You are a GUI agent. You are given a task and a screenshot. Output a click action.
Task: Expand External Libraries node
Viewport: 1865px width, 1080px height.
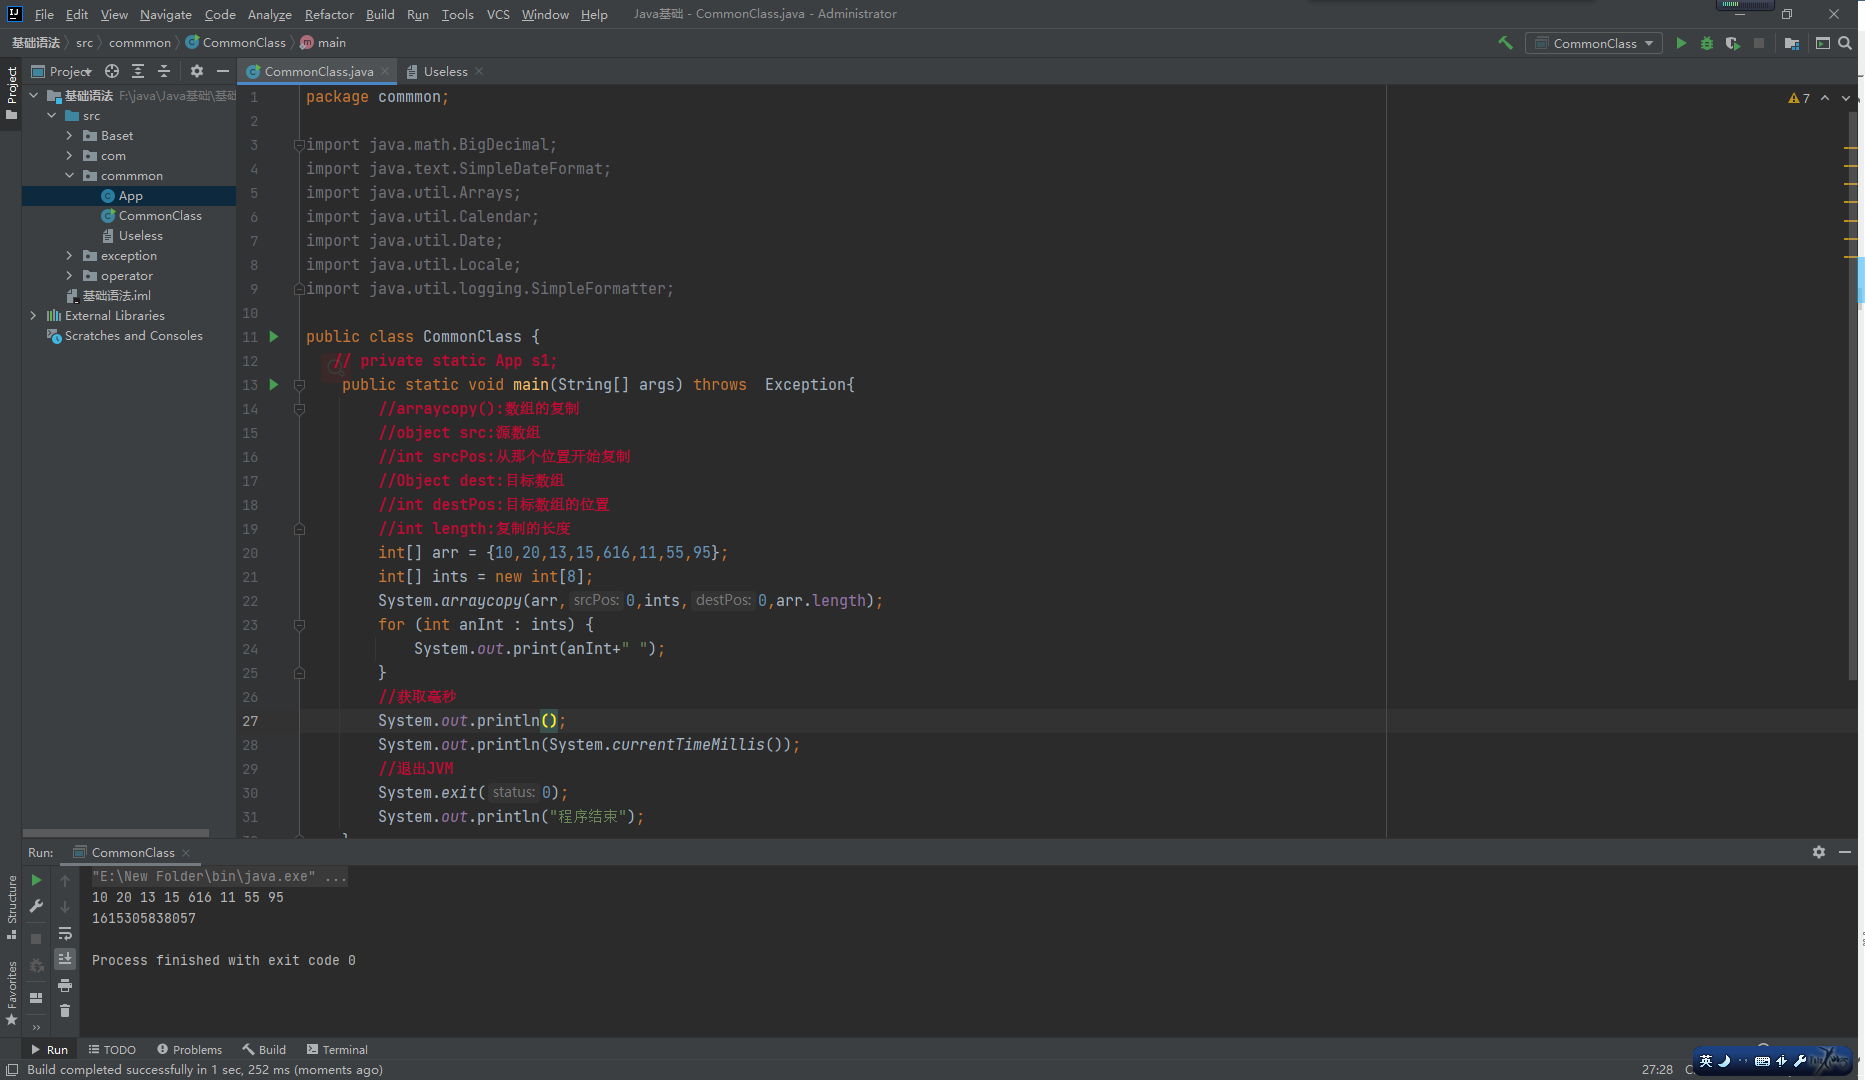click(34, 316)
